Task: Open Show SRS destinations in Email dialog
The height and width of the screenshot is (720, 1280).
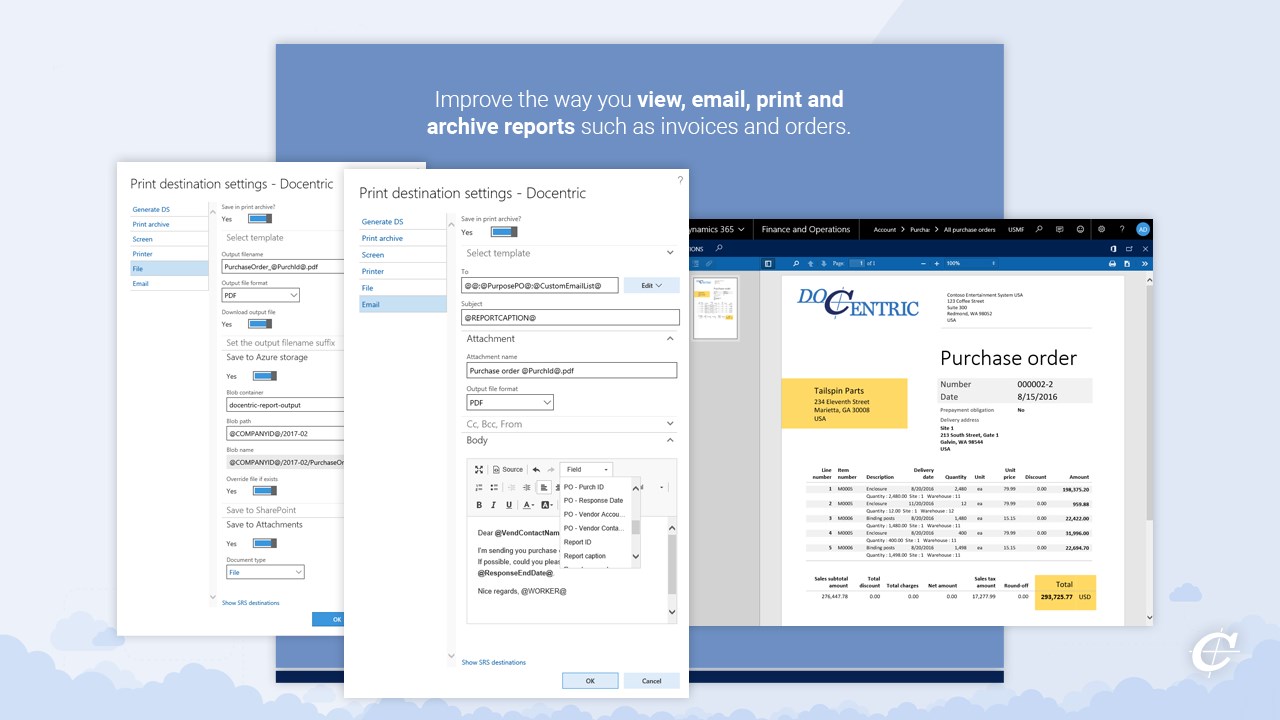Action: (493, 662)
